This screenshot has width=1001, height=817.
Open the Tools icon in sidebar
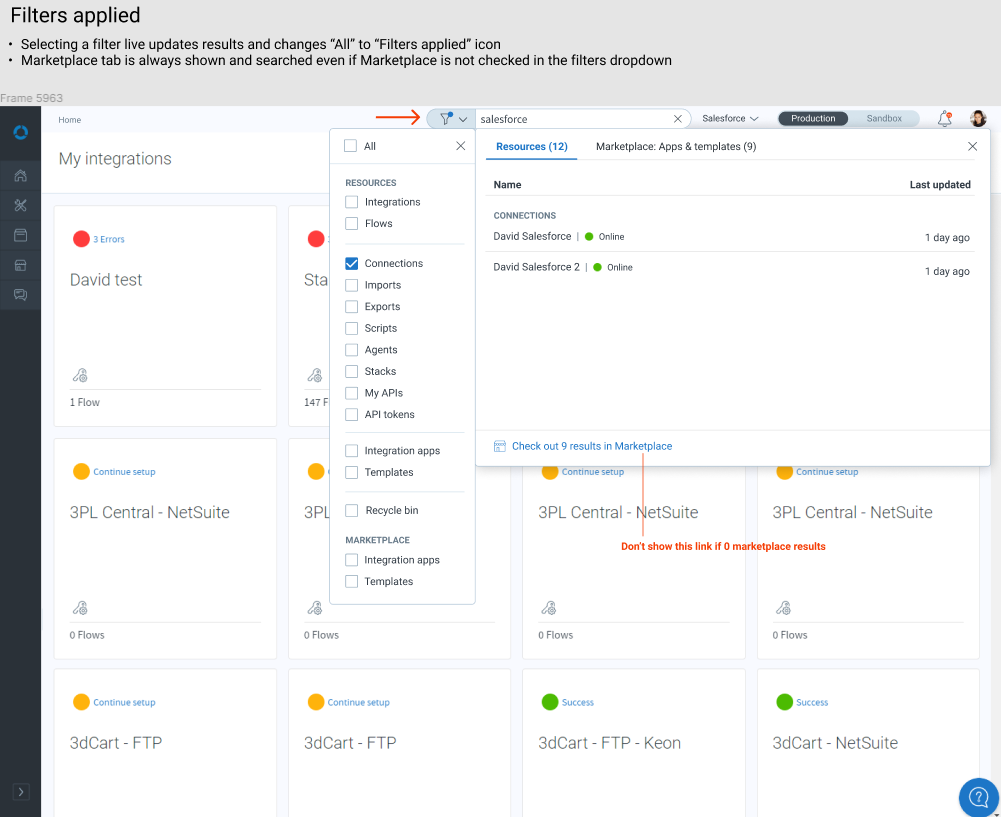[20, 205]
